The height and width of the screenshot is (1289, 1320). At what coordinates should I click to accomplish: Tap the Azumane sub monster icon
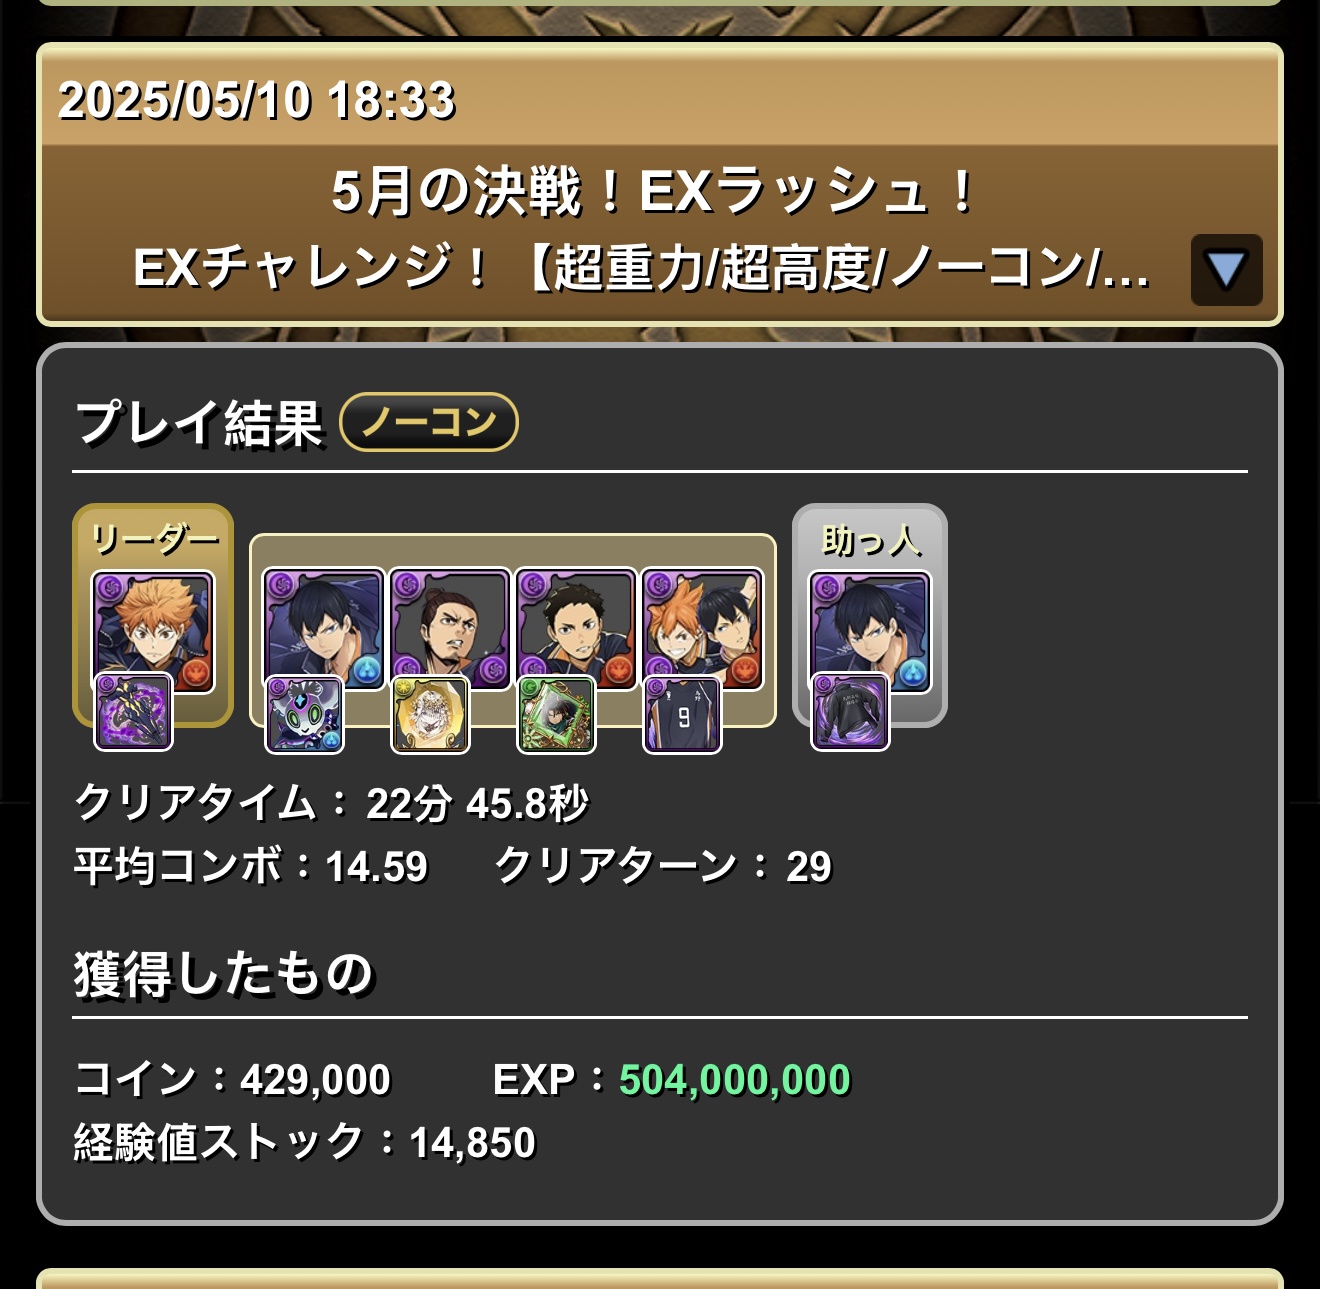[449, 629]
